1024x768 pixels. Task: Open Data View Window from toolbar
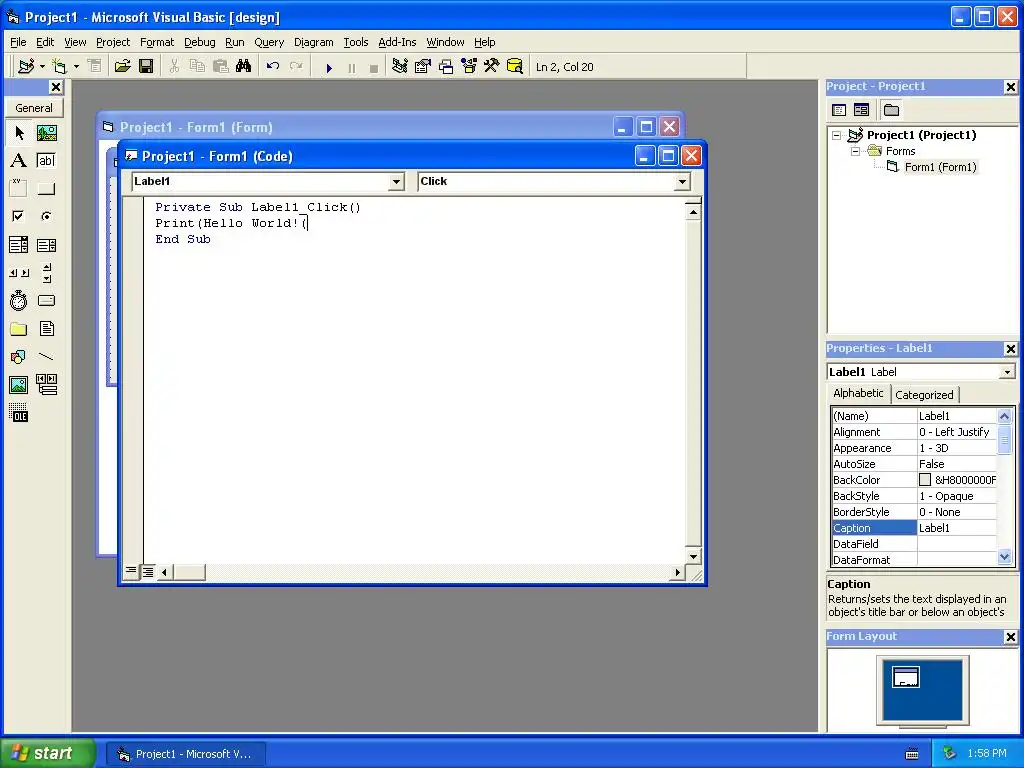click(x=515, y=67)
